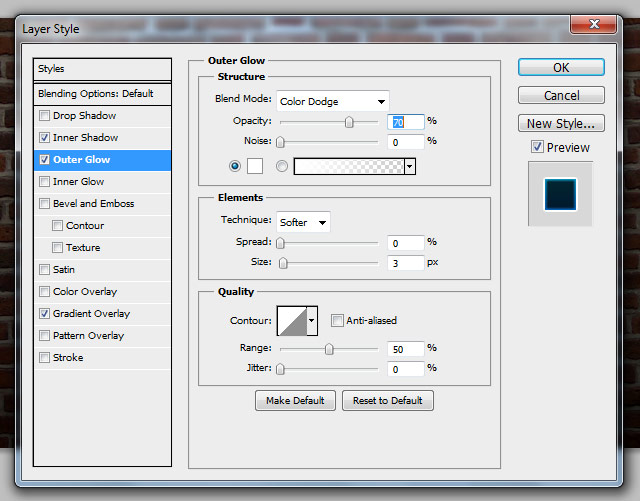Screen dimensions: 640x501
Task: Expand the Contour picker arrow
Action: (312, 321)
